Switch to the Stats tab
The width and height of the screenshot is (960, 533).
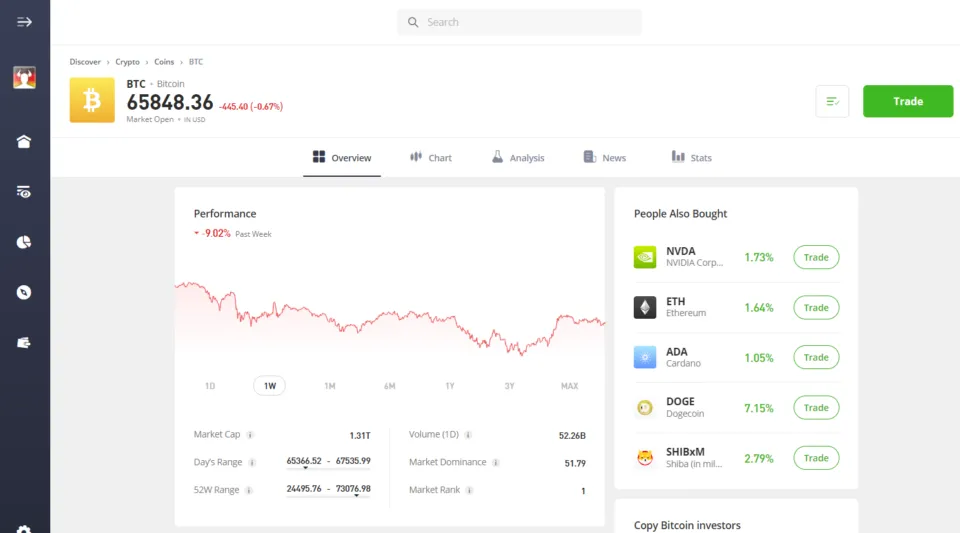pos(692,158)
